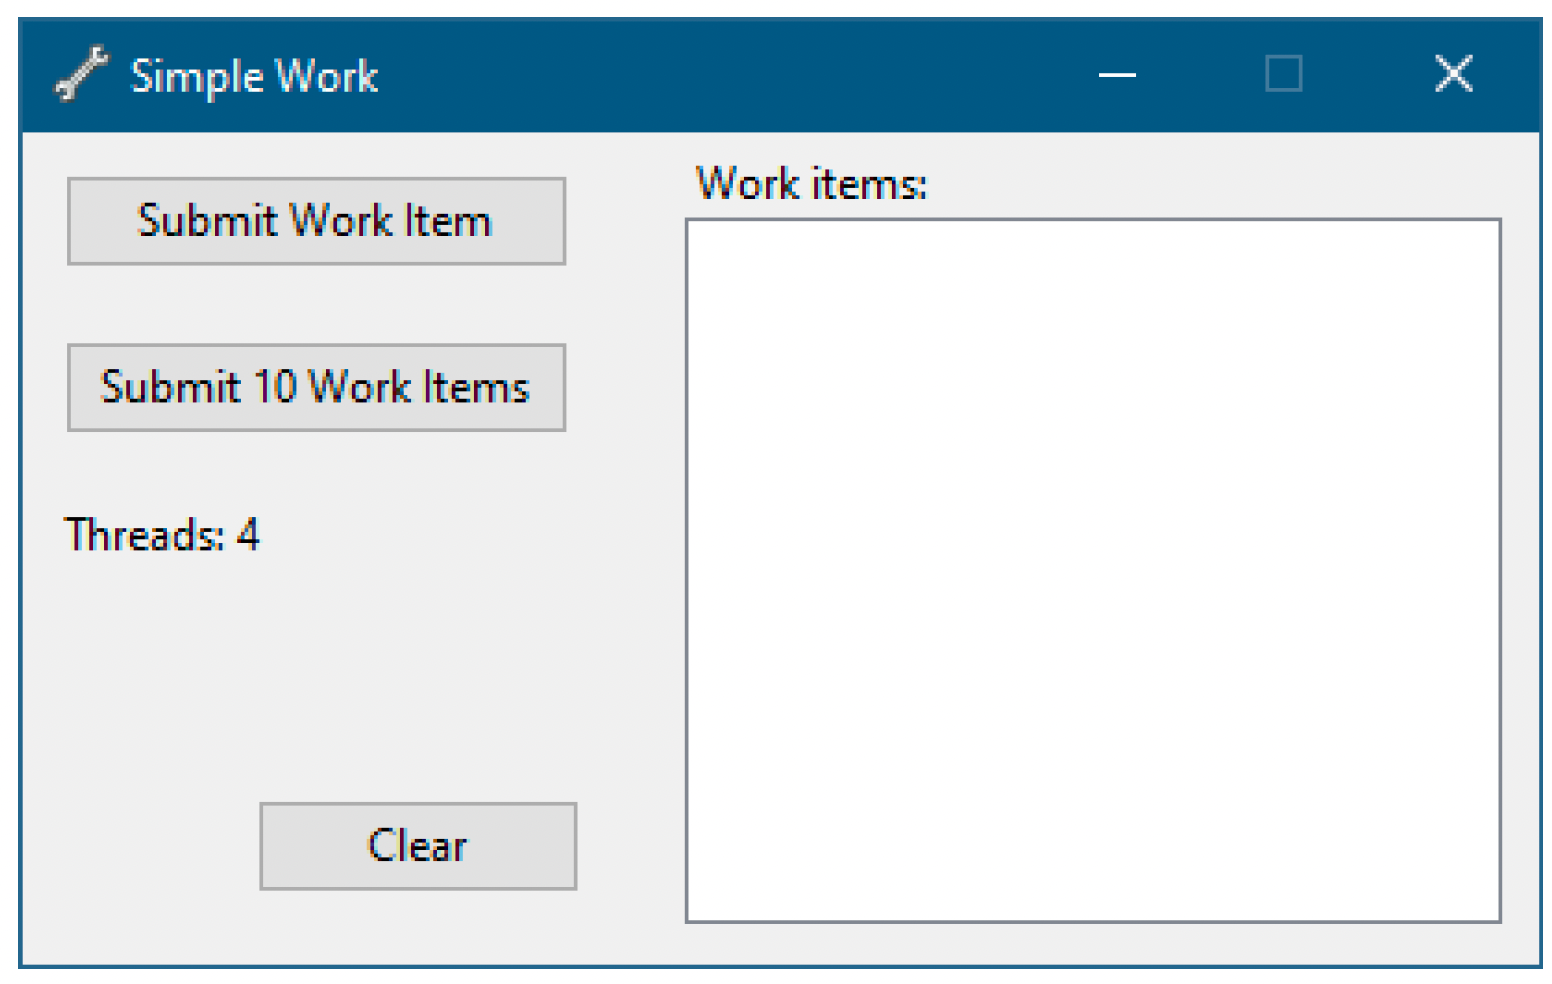This screenshot has width=1552, height=984.
Task: Click the word "Threads" in the thread counter
Action: (x=144, y=535)
